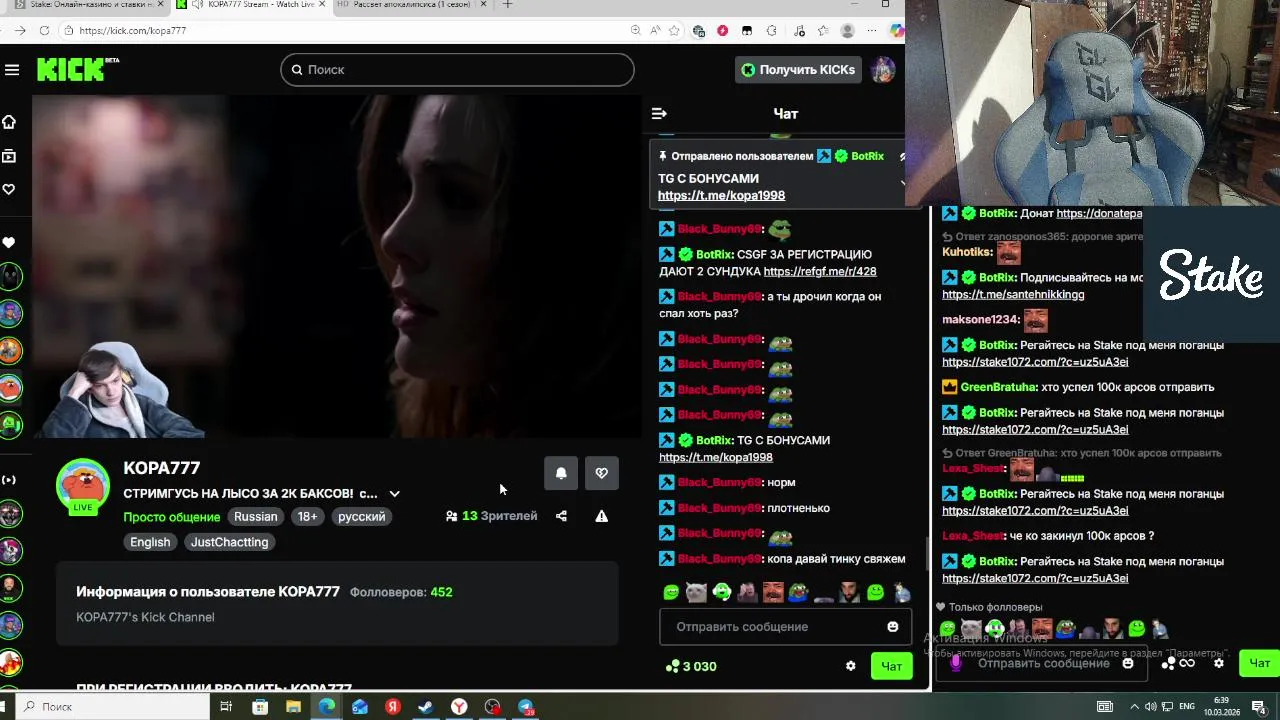Expand the stream title chevron
The image size is (1280, 720).
click(394, 494)
